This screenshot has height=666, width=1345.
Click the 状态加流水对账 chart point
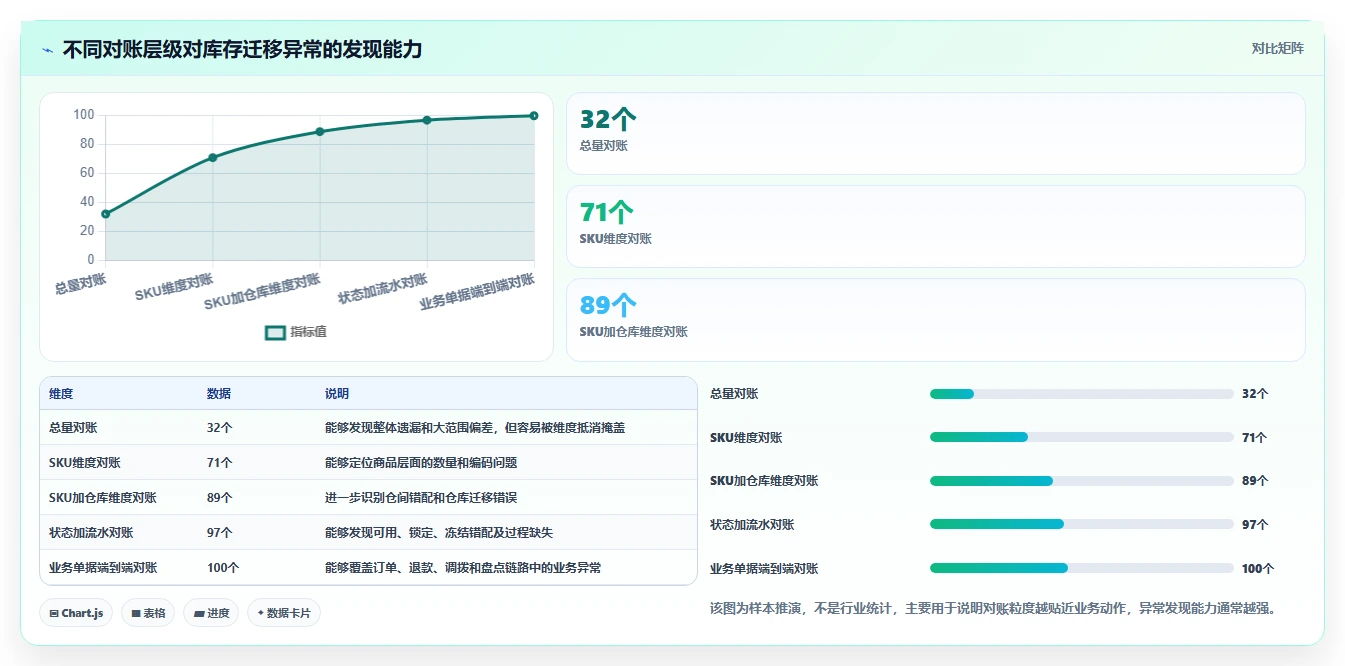[427, 120]
